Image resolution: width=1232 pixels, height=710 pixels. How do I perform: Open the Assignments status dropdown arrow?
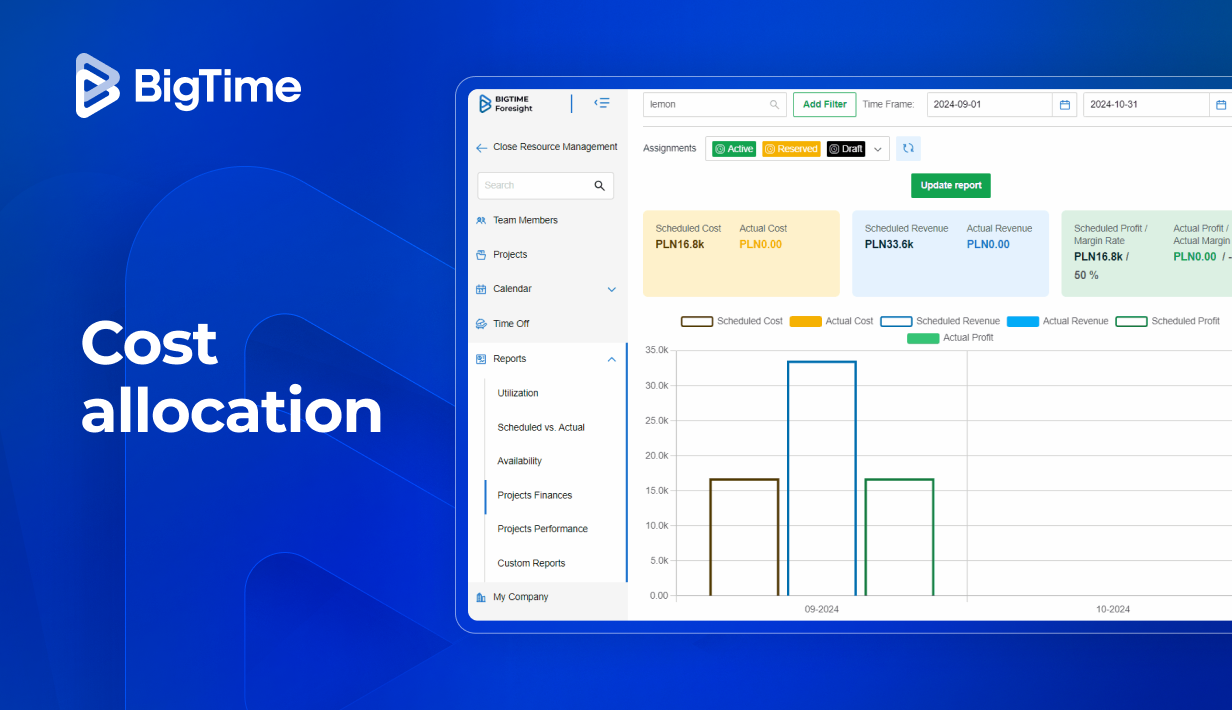point(878,149)
